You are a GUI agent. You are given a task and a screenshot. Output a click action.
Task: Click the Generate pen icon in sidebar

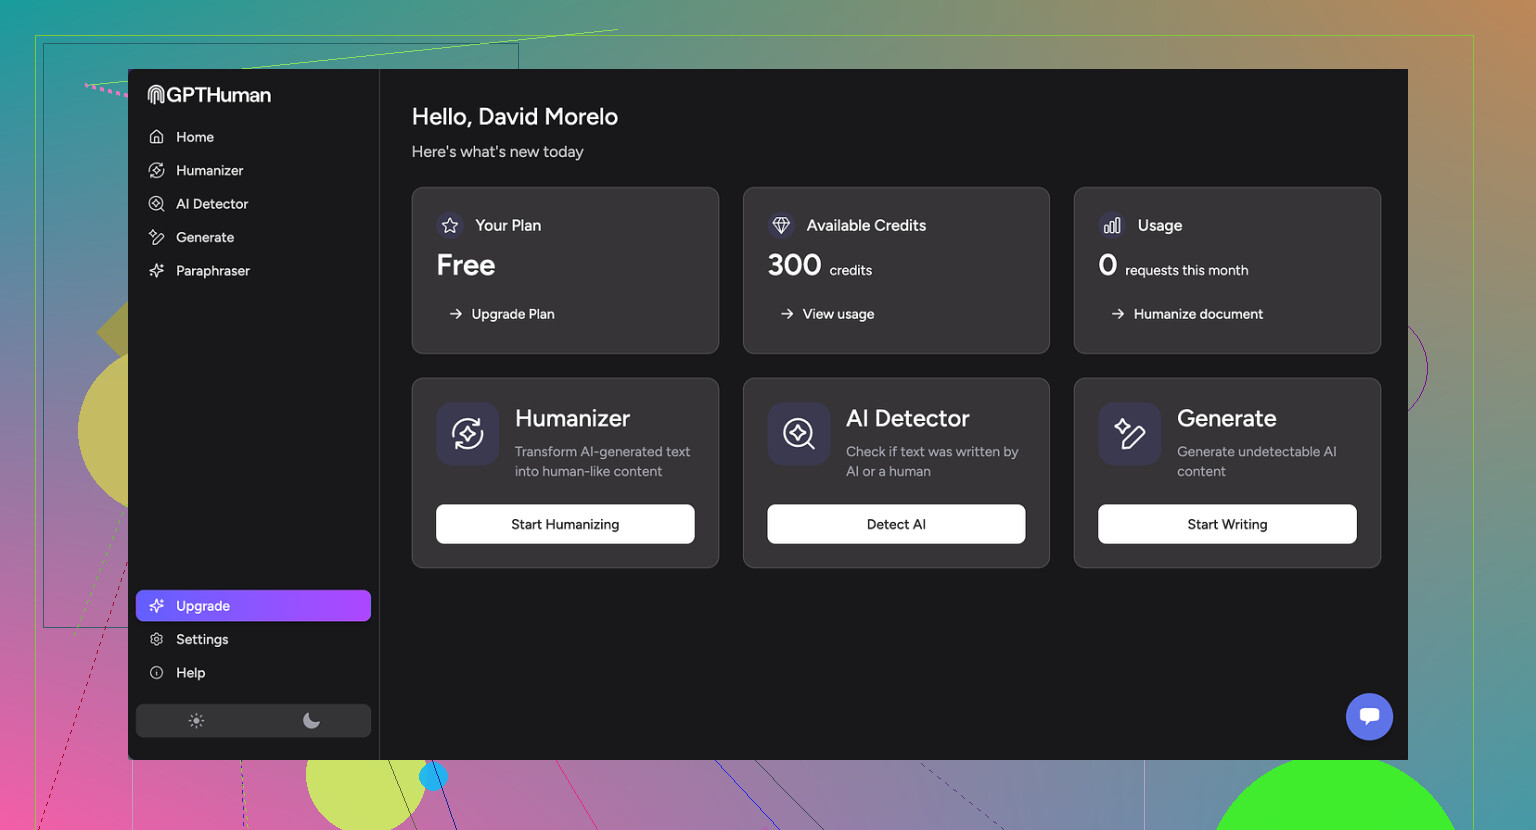coord(157,238)
